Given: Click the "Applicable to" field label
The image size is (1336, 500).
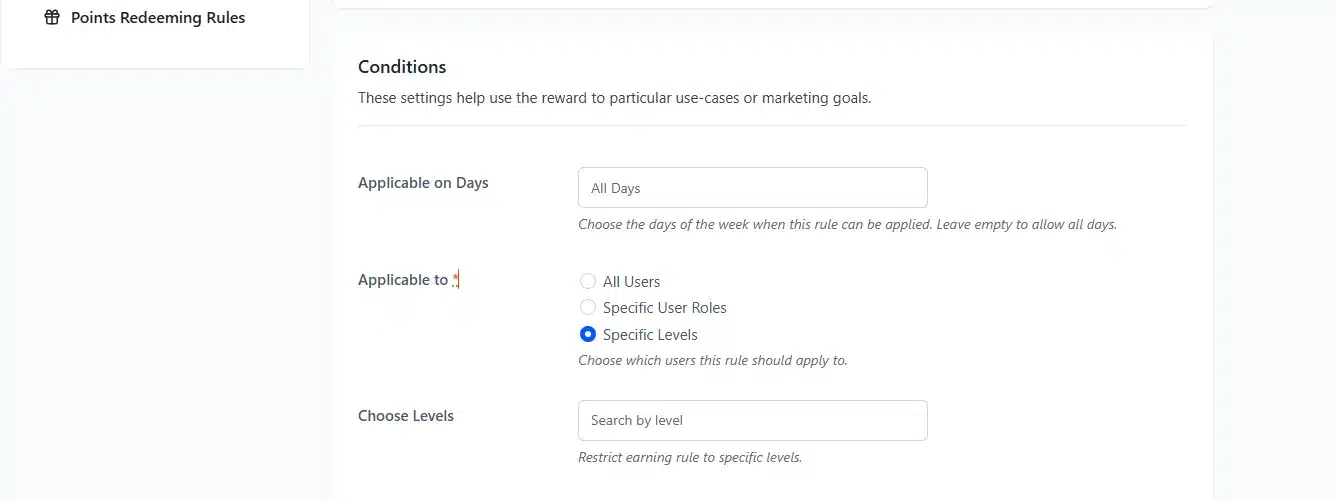Looking at the screenshot, I should (x=403, y=280).
